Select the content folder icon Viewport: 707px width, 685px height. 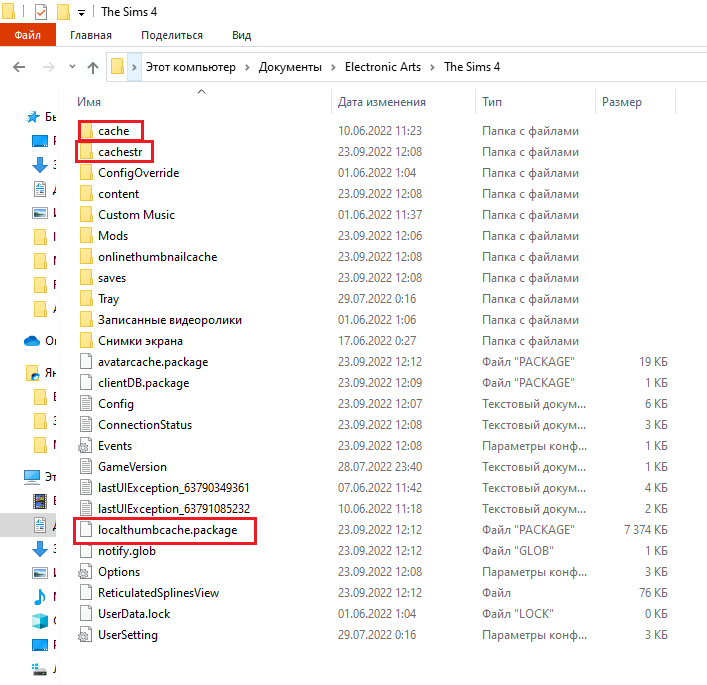[x=87, y=194]
